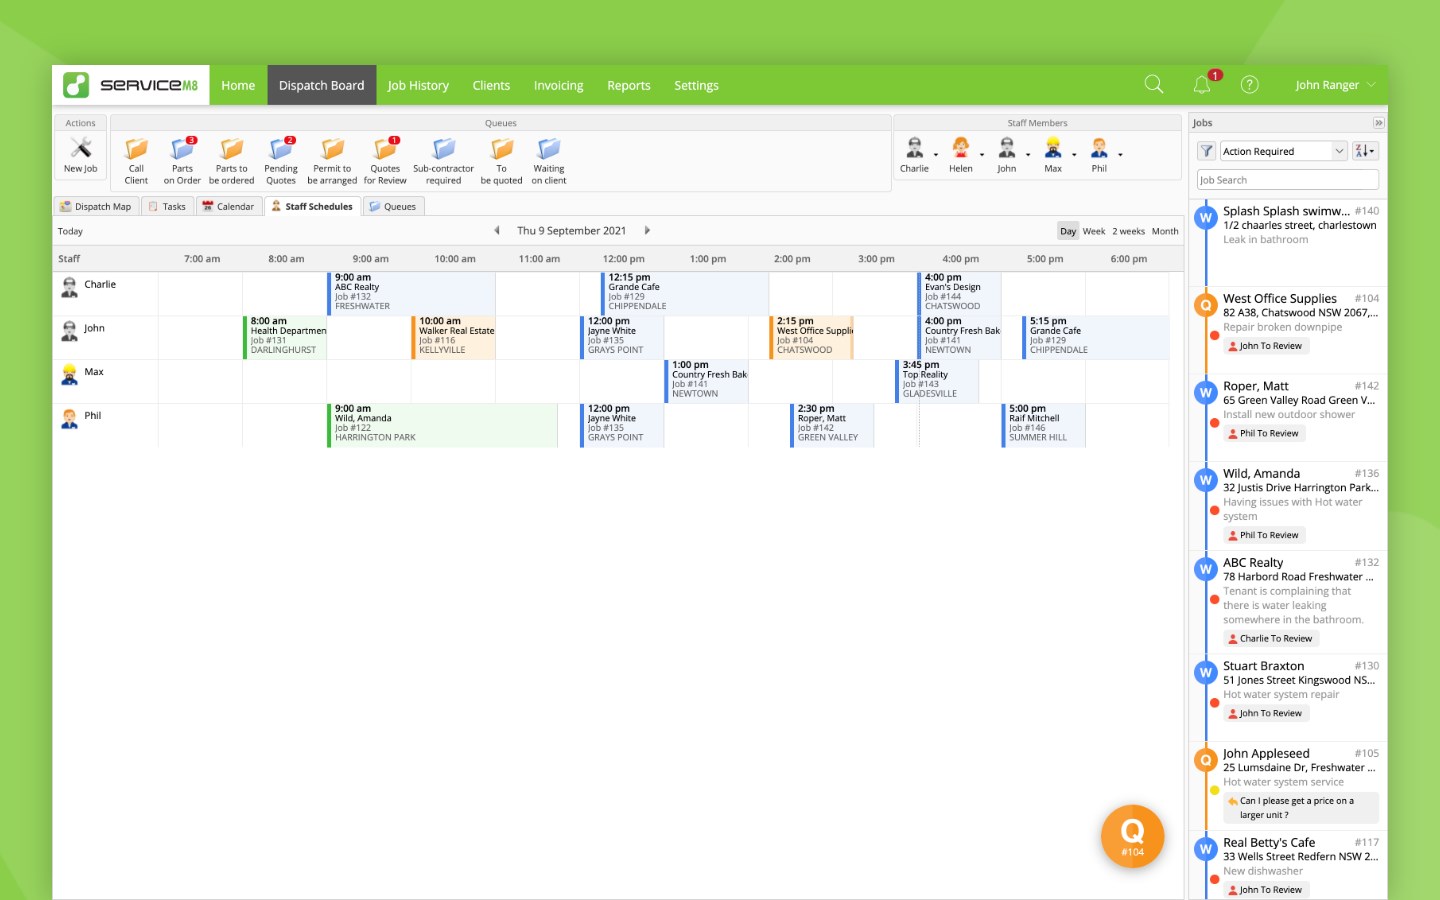Select the Week view
Viewport: 1440px width, 900px height.
pos(1094,231)
